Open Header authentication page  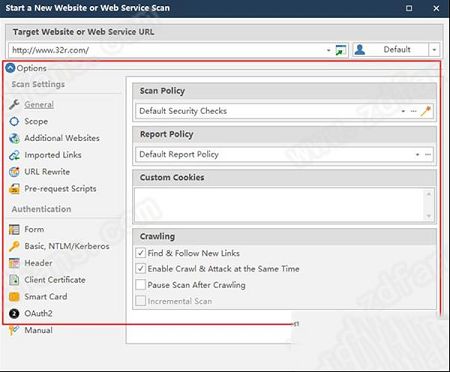pos(38,263)
